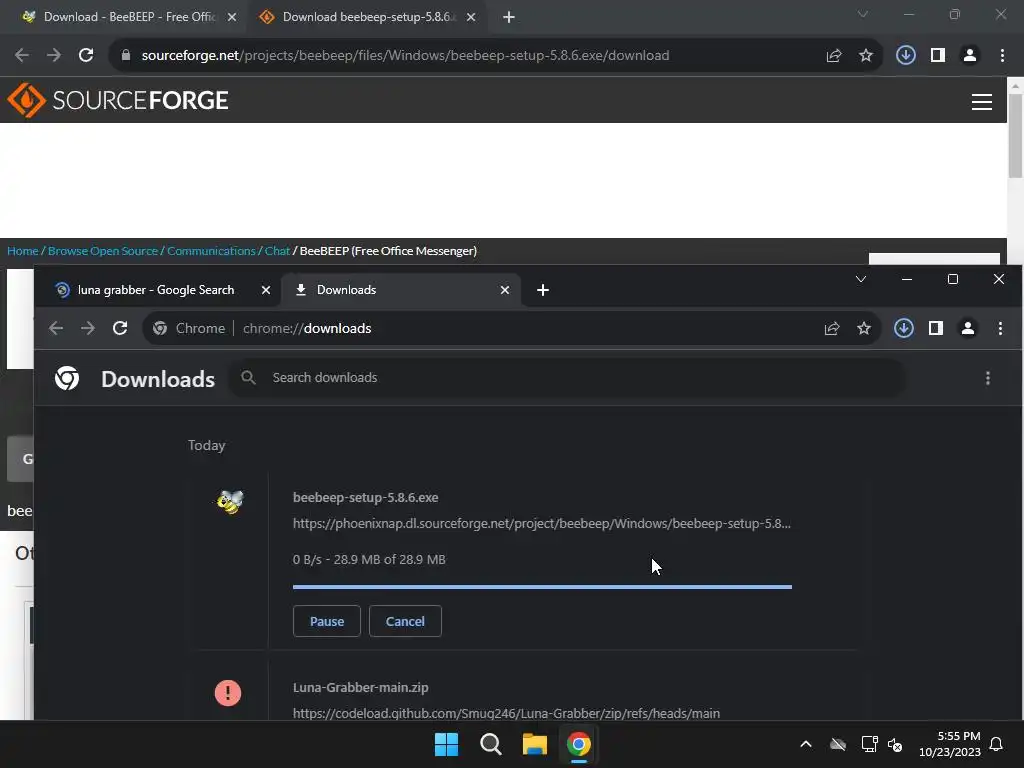Open the tab search chevron in the Downloads window
This screenshot has height=768, width=1024.
861,280
